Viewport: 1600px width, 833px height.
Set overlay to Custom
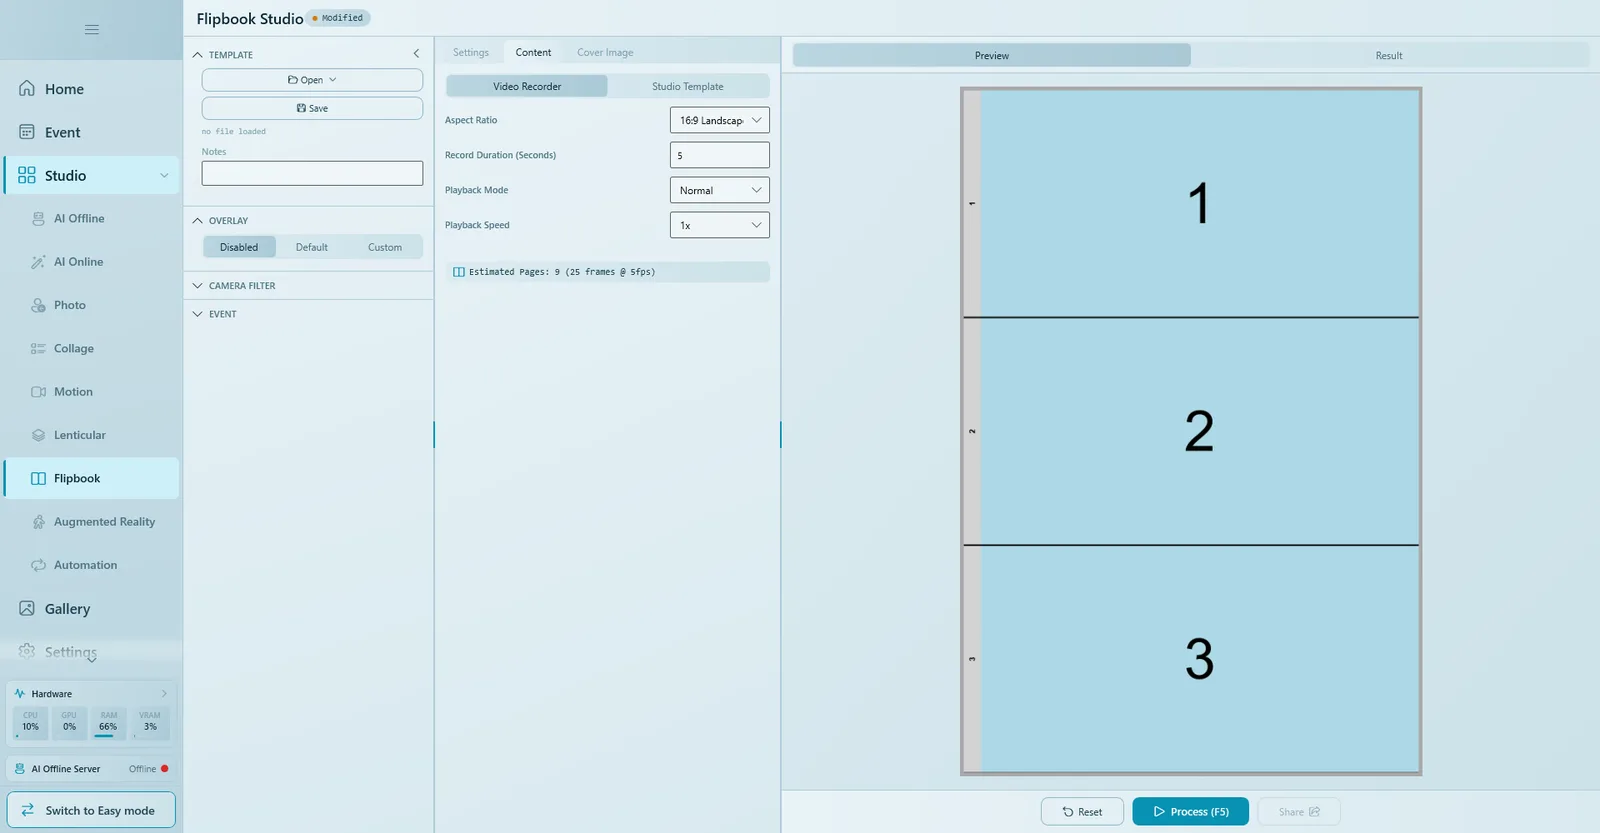point(385,247)
